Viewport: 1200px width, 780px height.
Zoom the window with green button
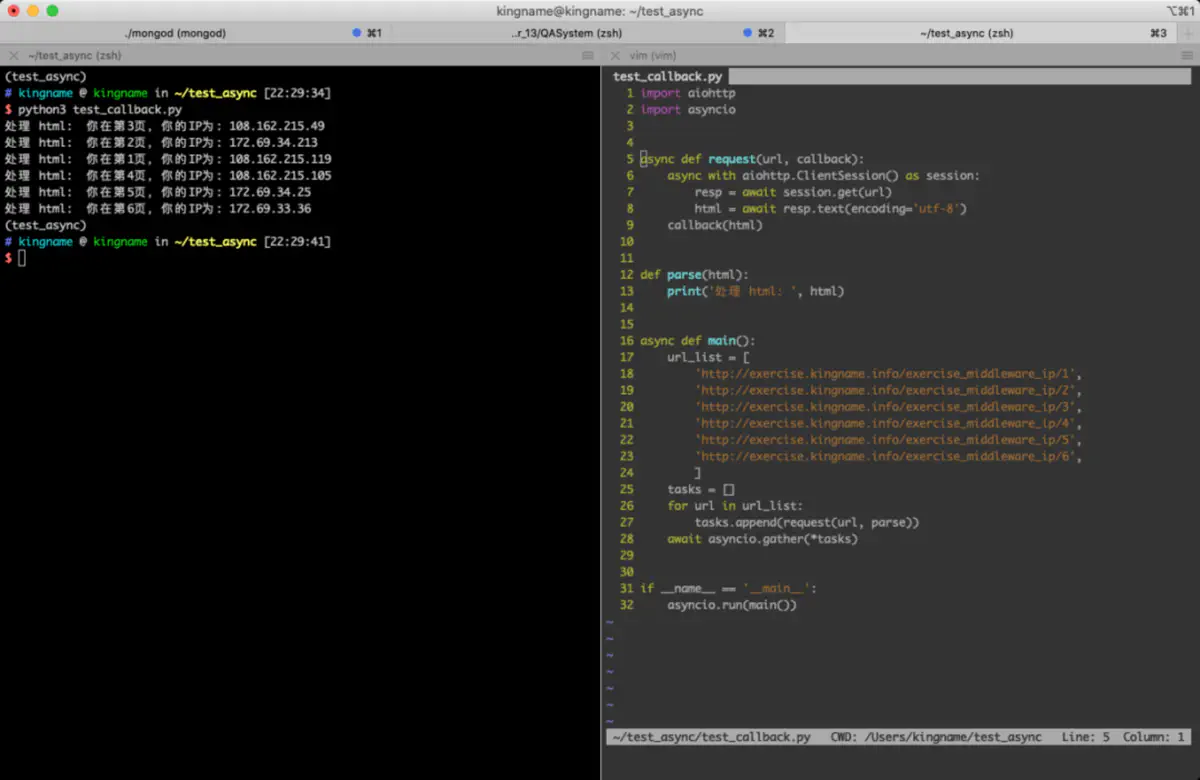[53, 11]
